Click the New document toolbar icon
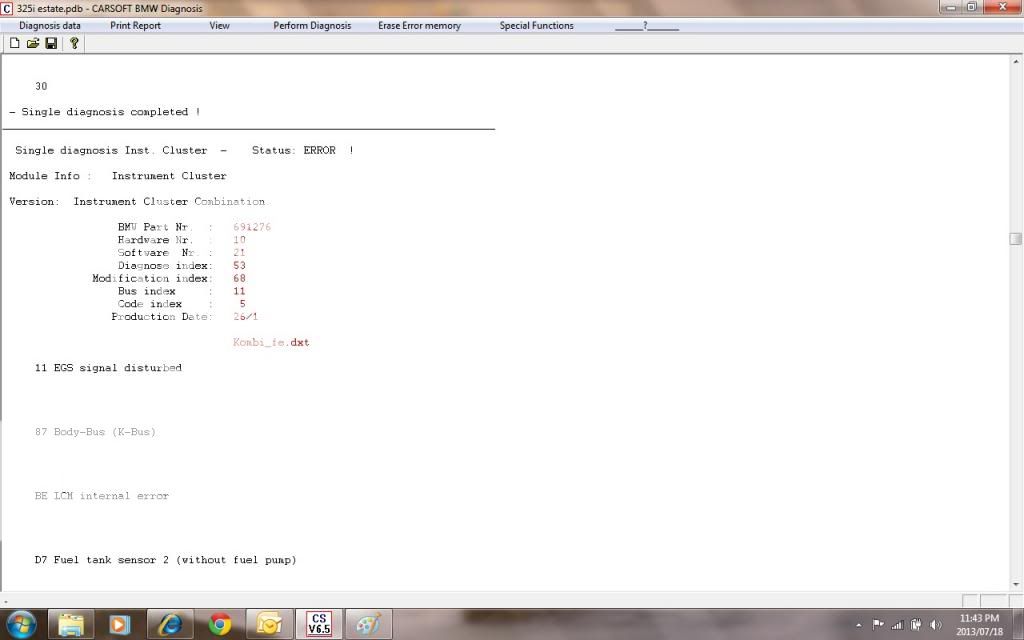1024x640 pixels. (x=14, y=43)
